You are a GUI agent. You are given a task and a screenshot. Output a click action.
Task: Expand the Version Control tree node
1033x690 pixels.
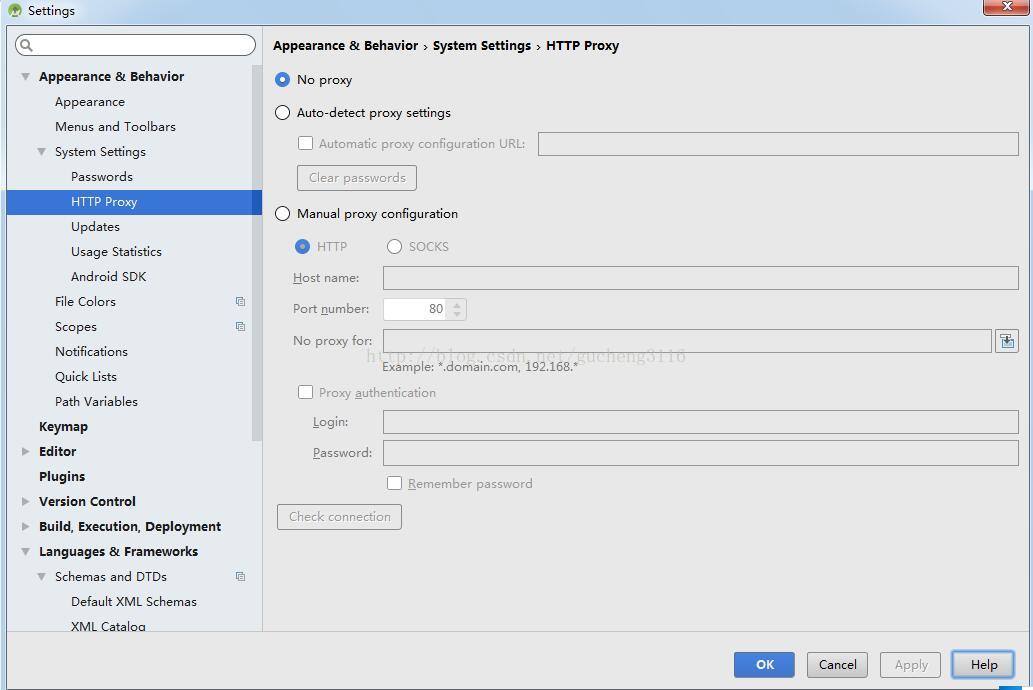click(25, 502)
